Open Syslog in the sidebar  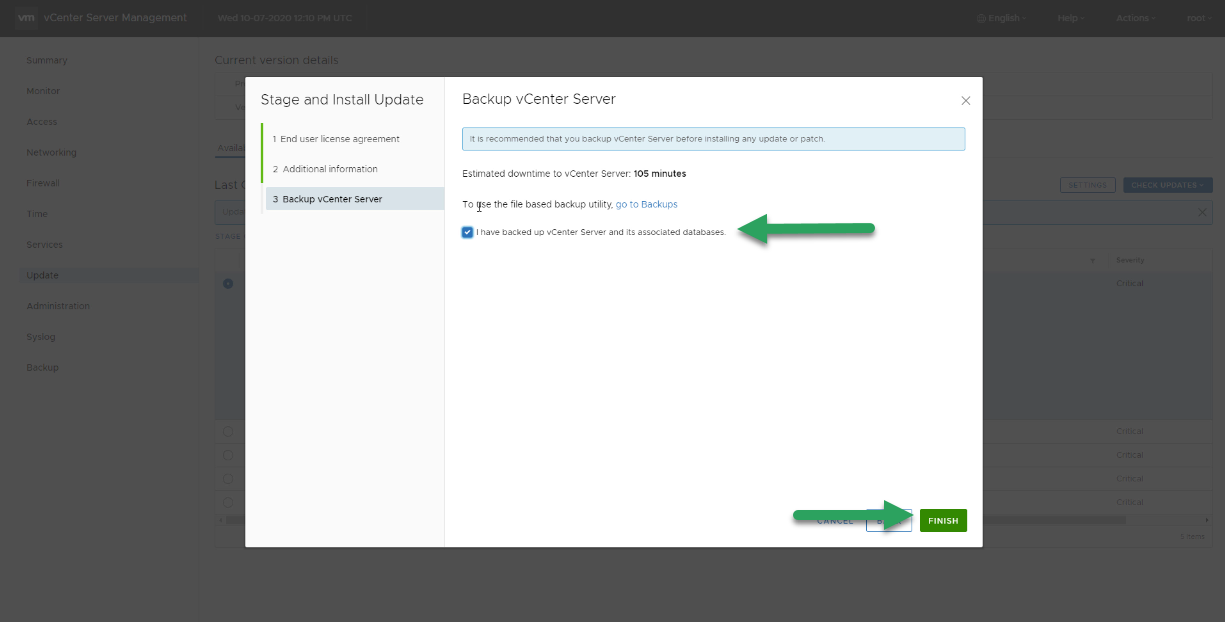pyautogui.click(x=41, y=337)
